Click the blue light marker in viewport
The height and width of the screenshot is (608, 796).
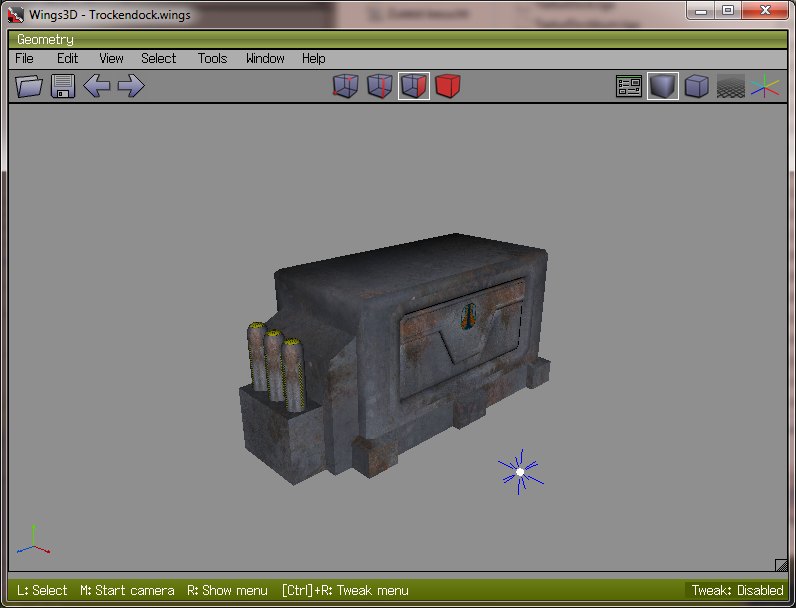tap(519, 472)
